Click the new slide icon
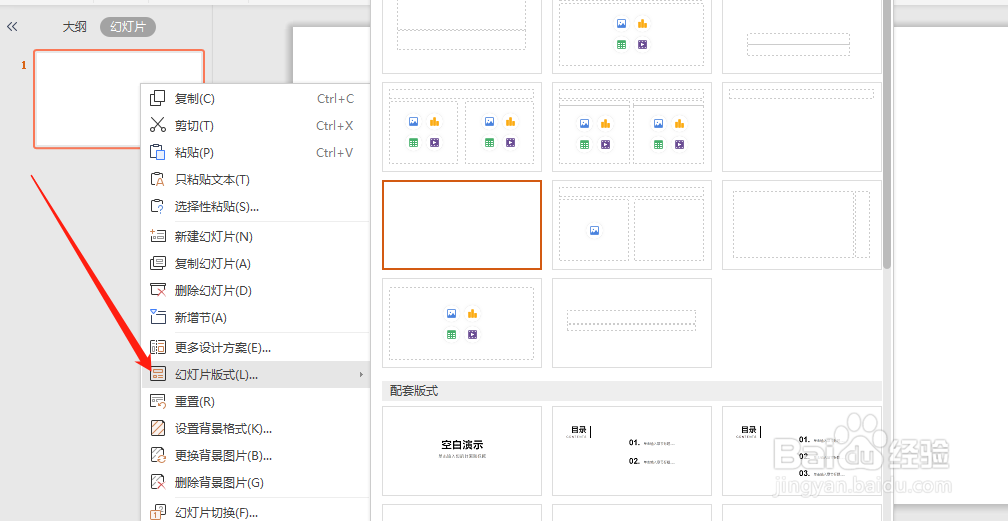Viewport: 1008px width, 521px height. [x=158, y=236]
